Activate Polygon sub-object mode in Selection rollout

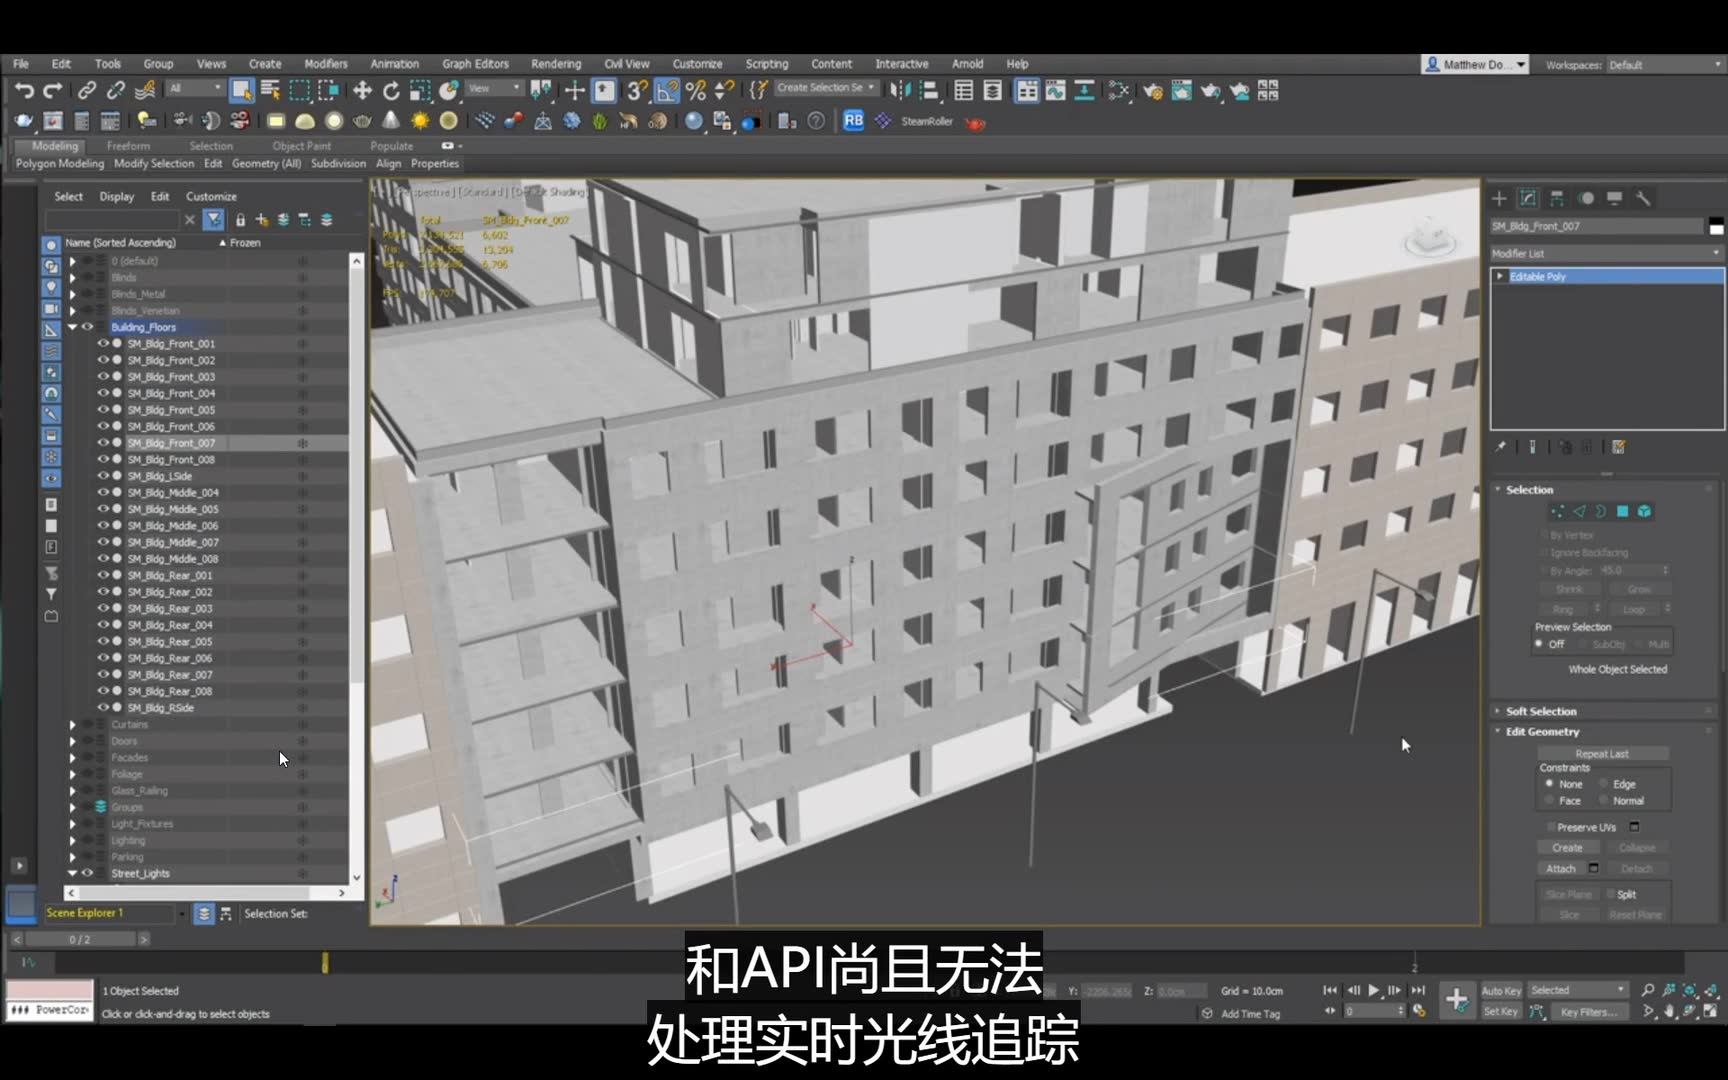(1621, 511)
